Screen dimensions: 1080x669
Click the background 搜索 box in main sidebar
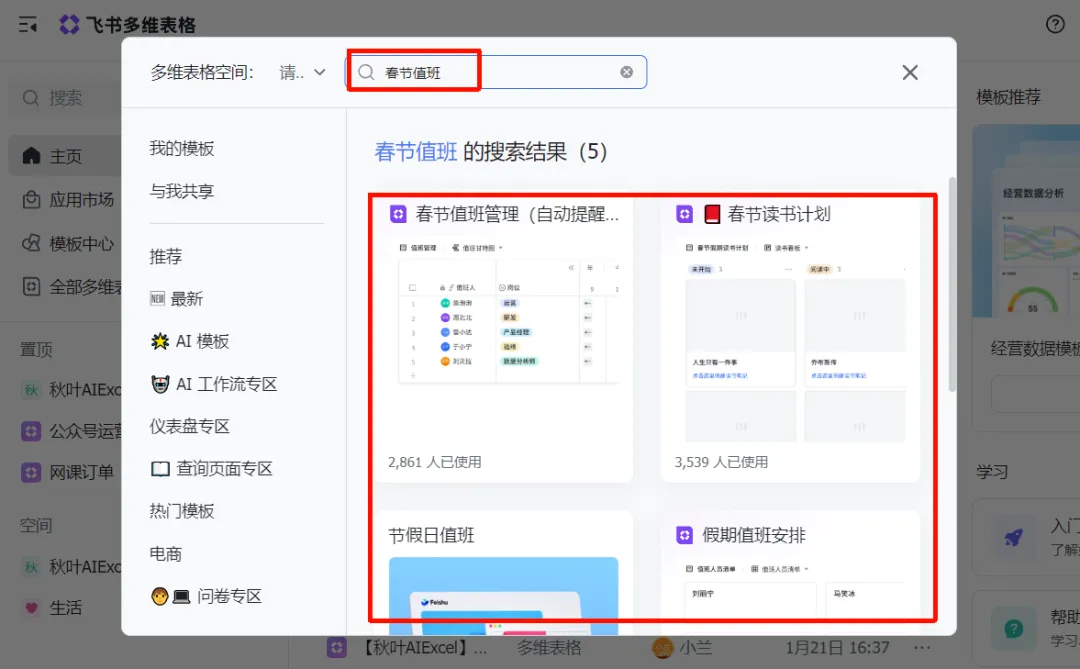point(65,98)
